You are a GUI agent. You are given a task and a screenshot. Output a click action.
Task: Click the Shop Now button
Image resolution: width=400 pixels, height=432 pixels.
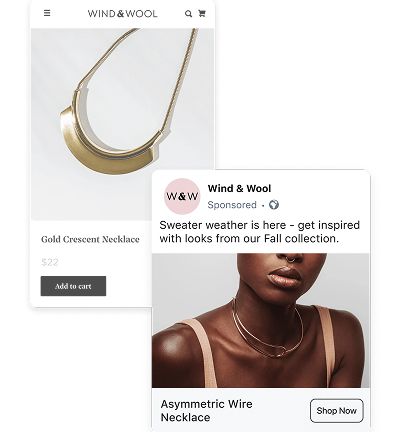click(x=337, y=411)
